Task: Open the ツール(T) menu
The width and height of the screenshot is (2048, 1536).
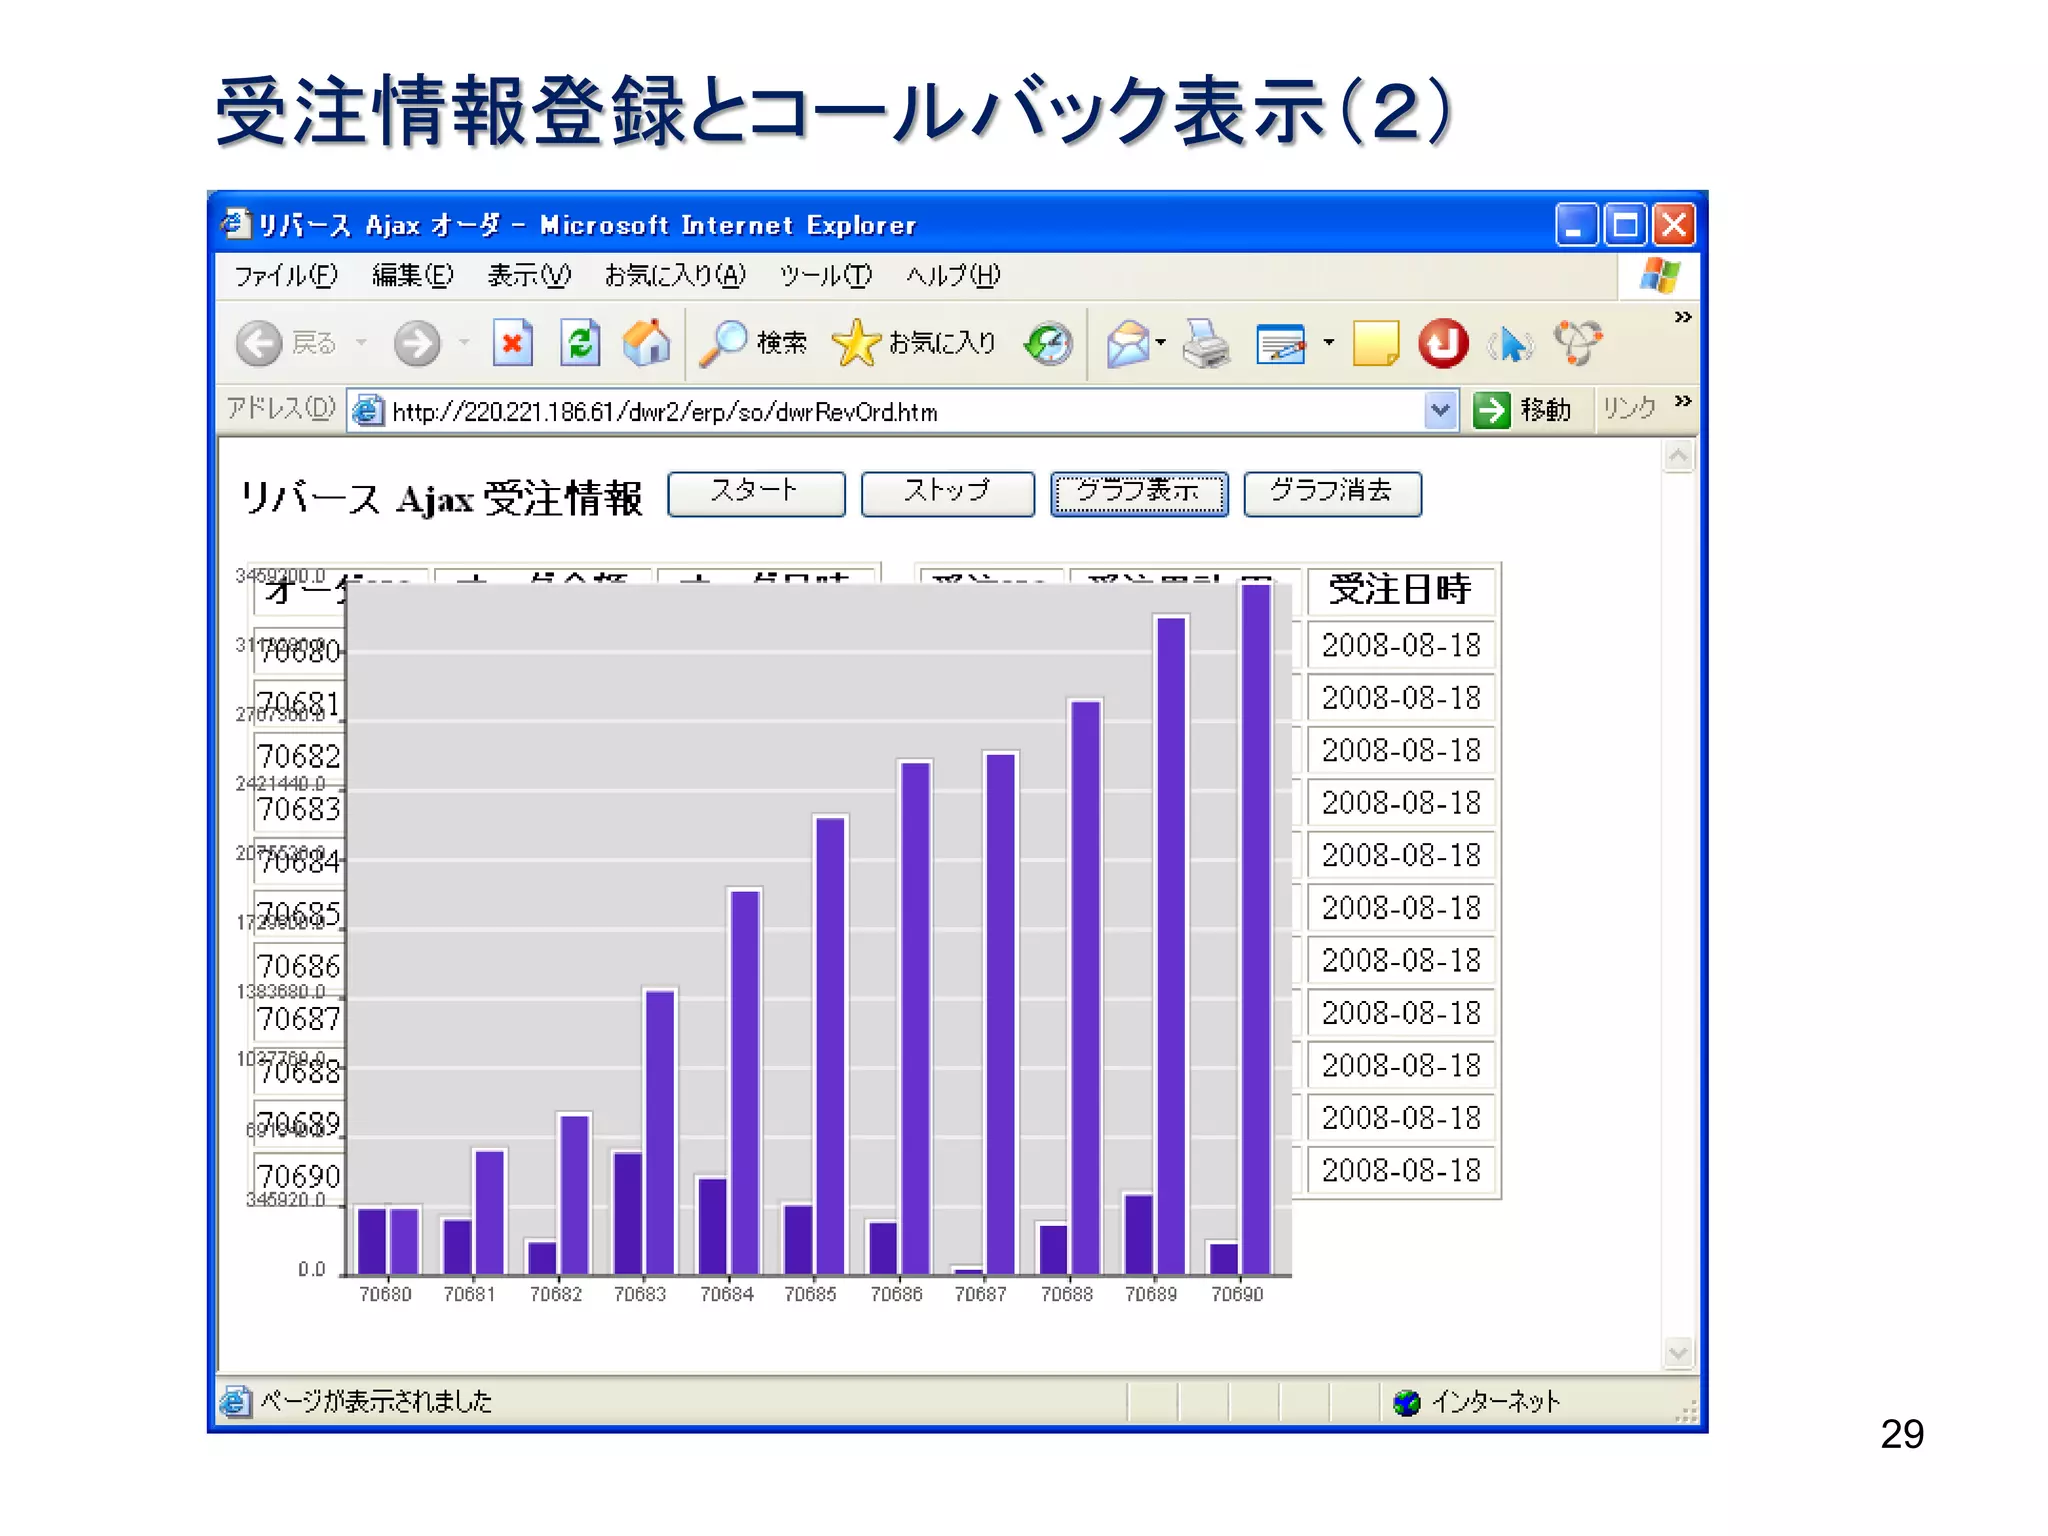Action: pos(826,276)
